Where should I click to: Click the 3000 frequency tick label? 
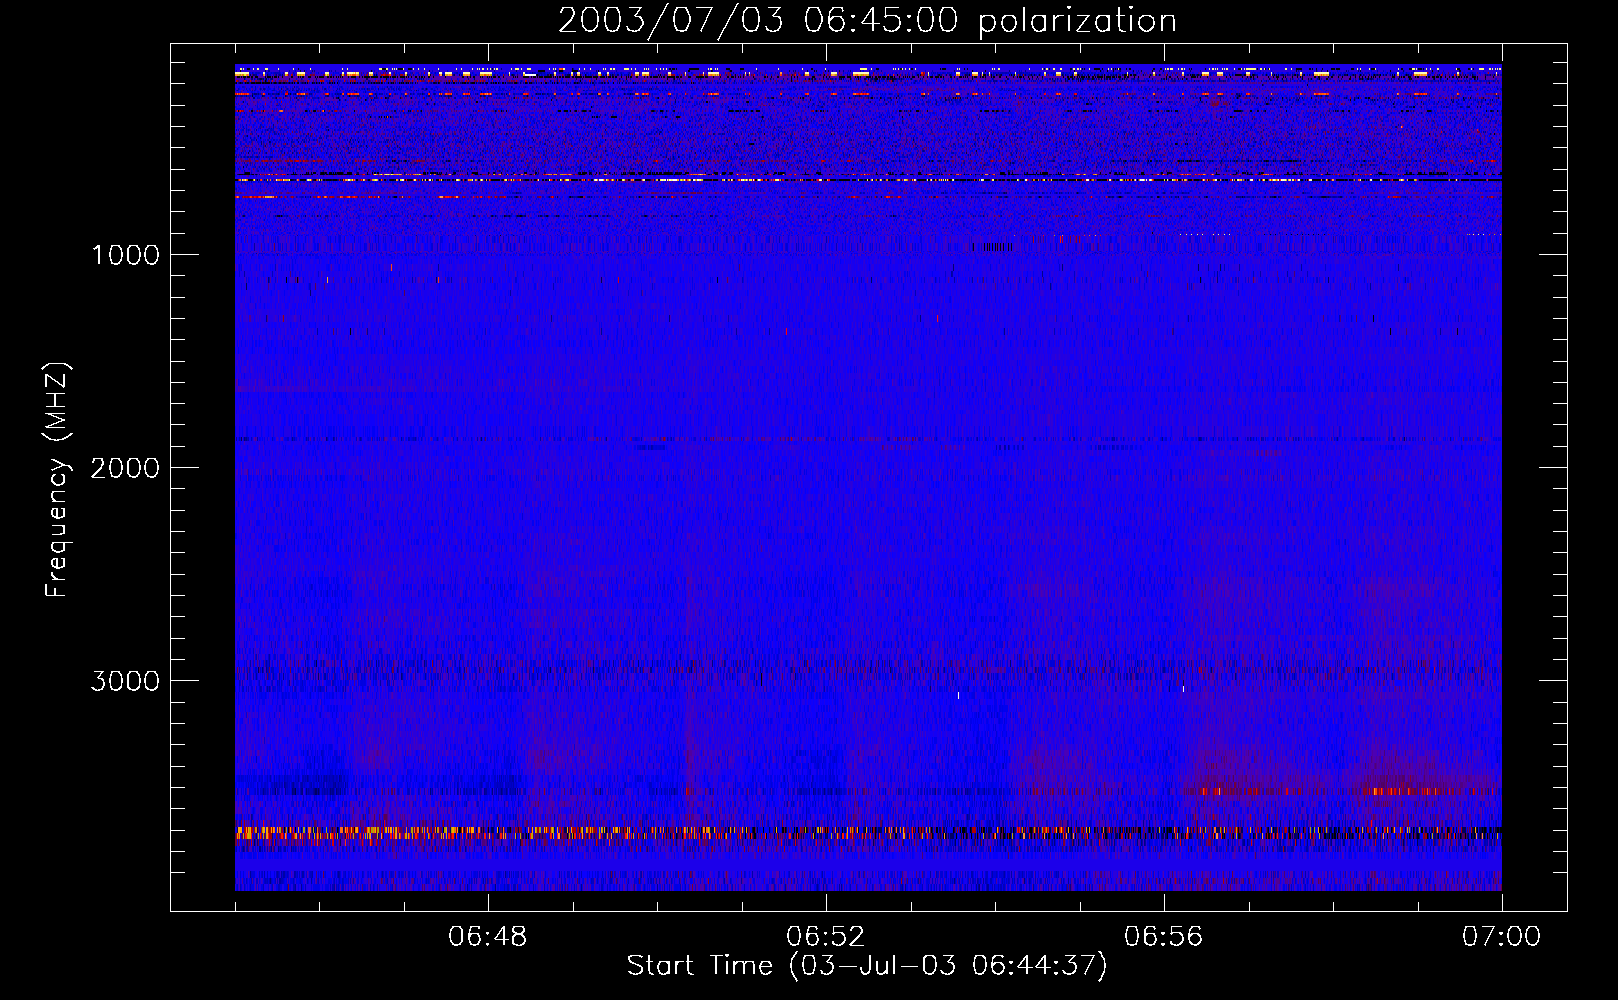point(125,681)
